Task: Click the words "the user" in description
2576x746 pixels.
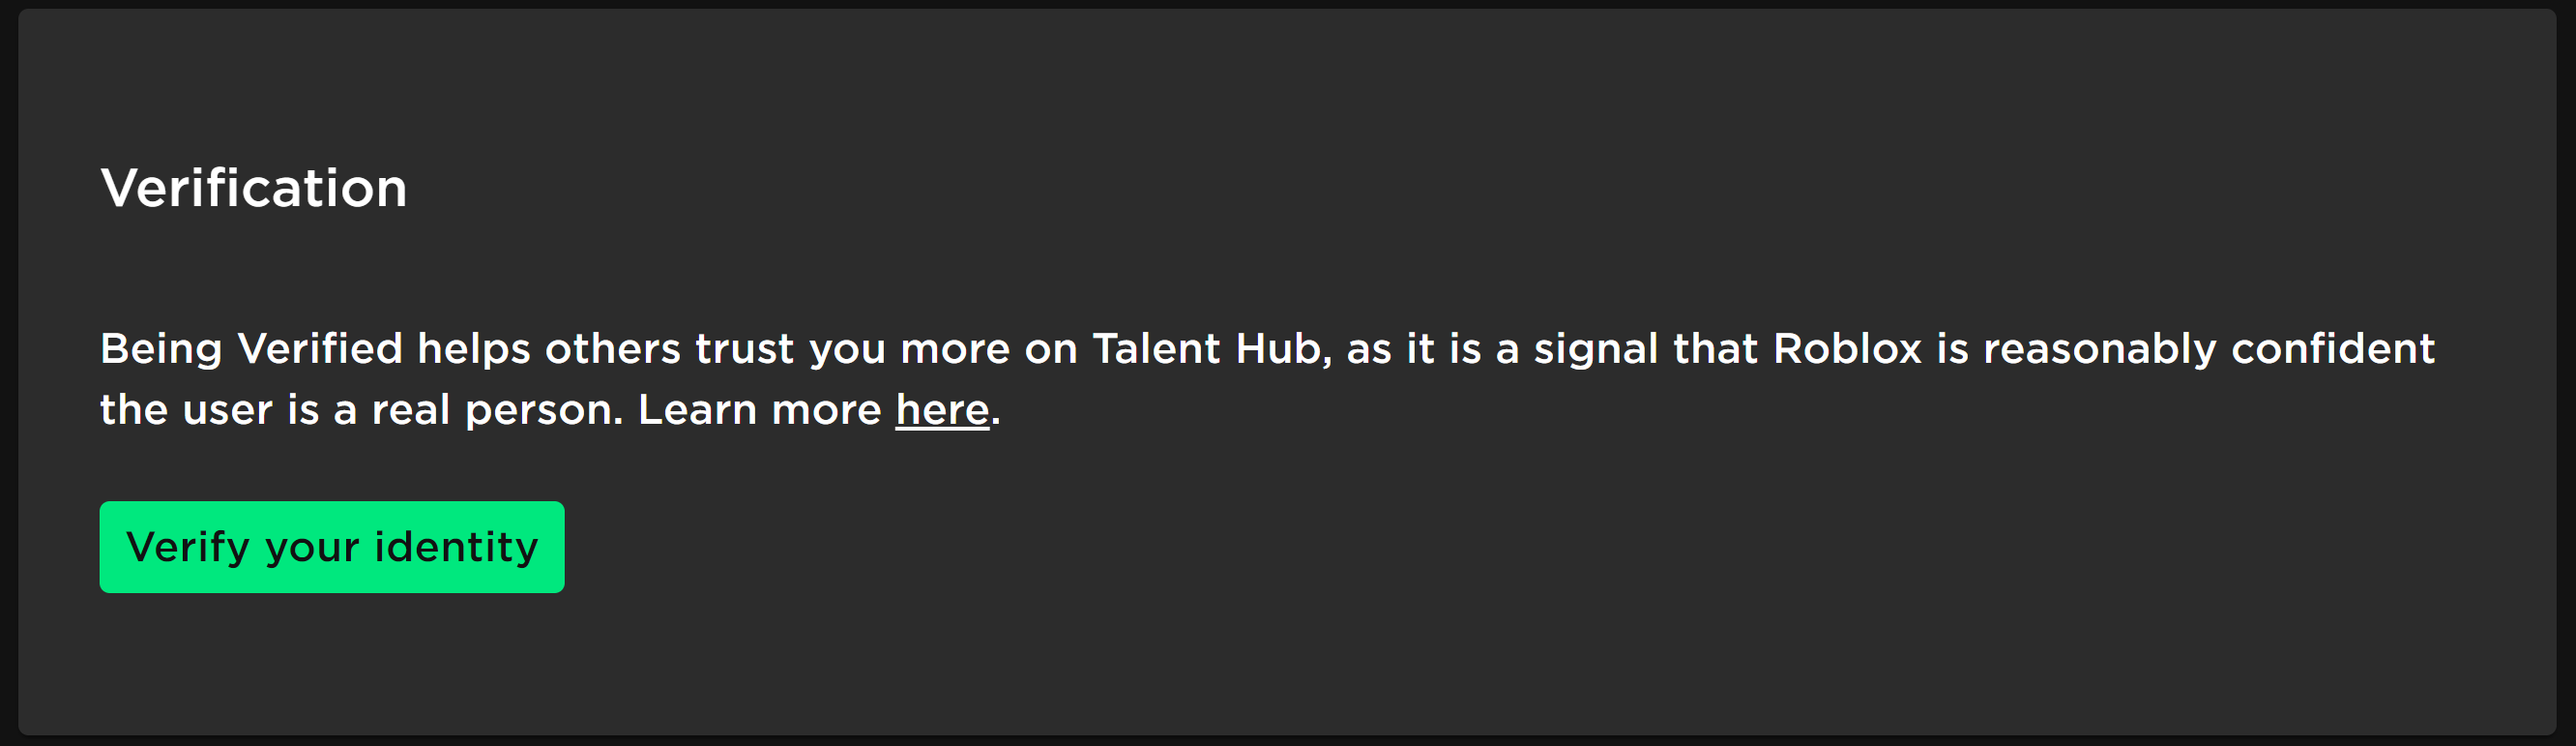Action: [x=186, y=410]
